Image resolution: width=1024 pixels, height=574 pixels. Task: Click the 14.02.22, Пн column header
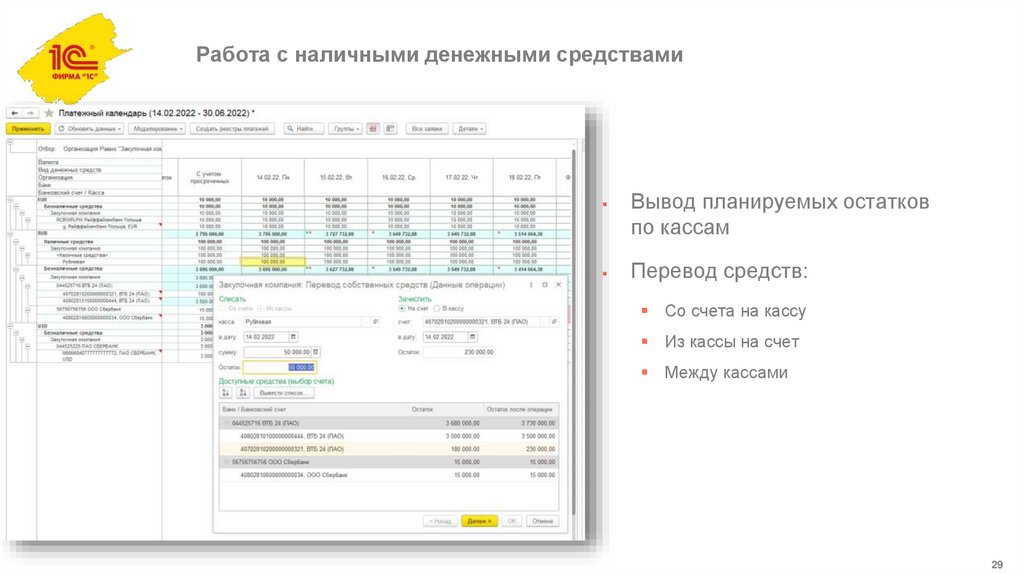(x=273, y=178)
